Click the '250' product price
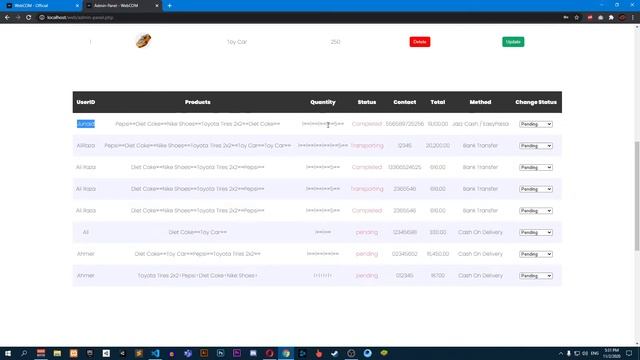Screen dimensions: 640x360 pyautogui.click(x=335, y=42)
